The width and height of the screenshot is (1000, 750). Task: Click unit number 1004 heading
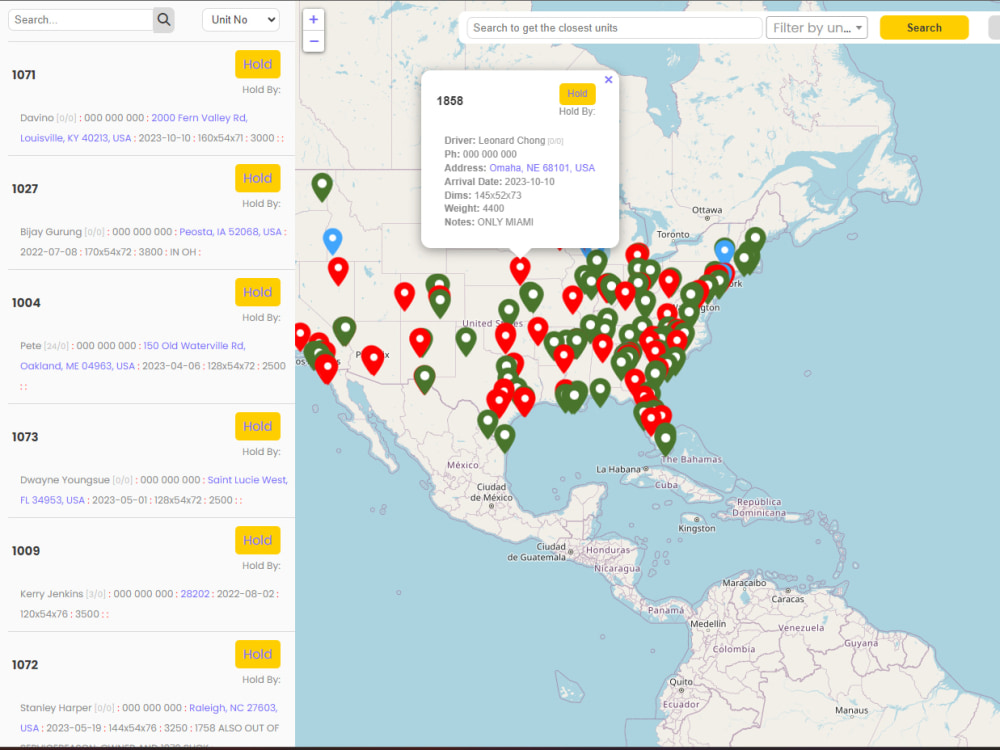26,303
